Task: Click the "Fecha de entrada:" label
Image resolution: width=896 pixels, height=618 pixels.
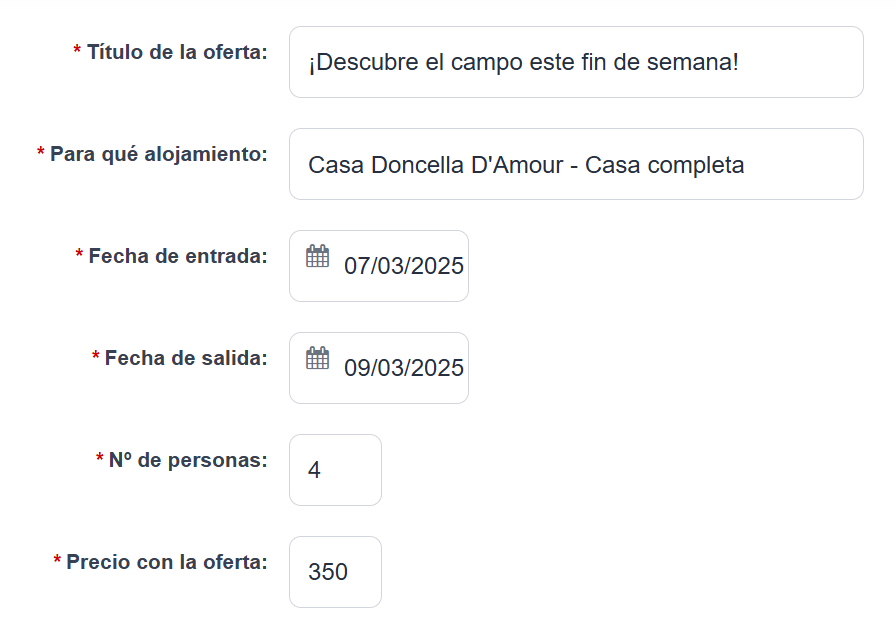Action: 178,256
